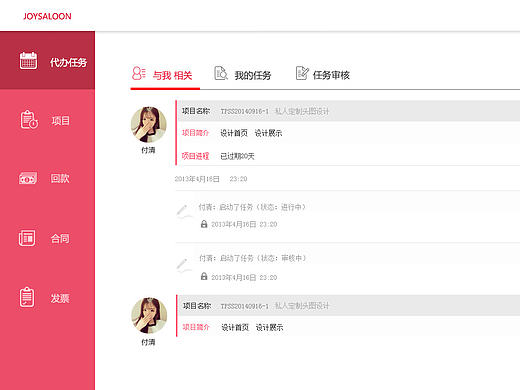Viewport: 520px width, 390px height.
Task: Click log entry 启动了任务（状态：进行中）
Action: (252, 207)
